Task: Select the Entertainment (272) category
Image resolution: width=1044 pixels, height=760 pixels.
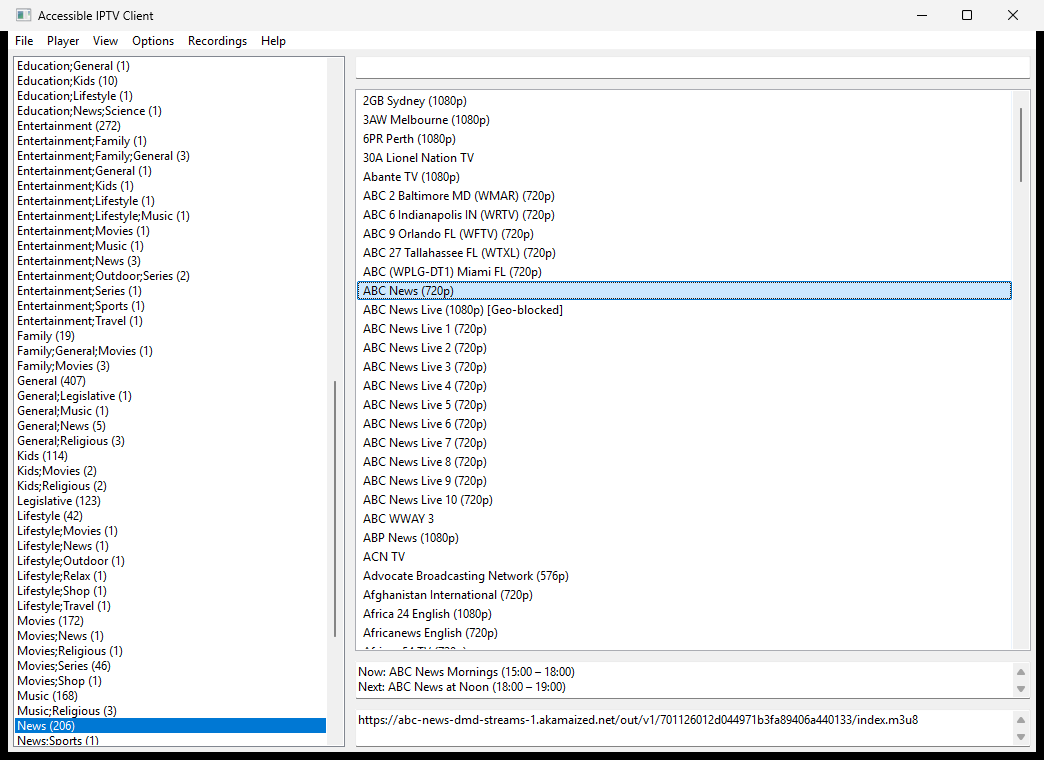Action: point(170,126)
